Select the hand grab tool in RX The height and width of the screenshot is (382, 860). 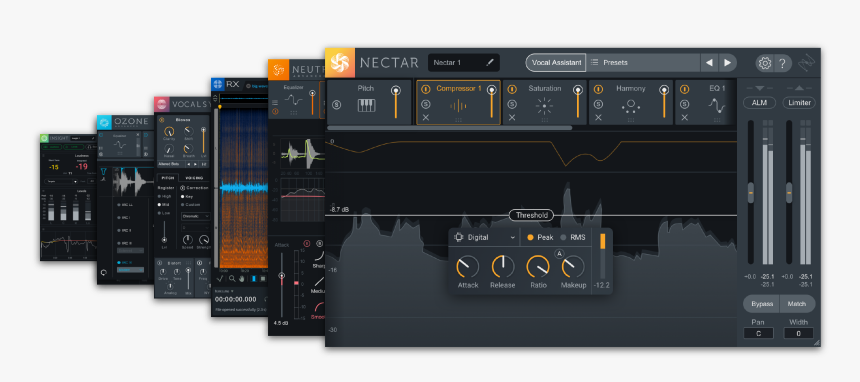(x=241, y=278)
